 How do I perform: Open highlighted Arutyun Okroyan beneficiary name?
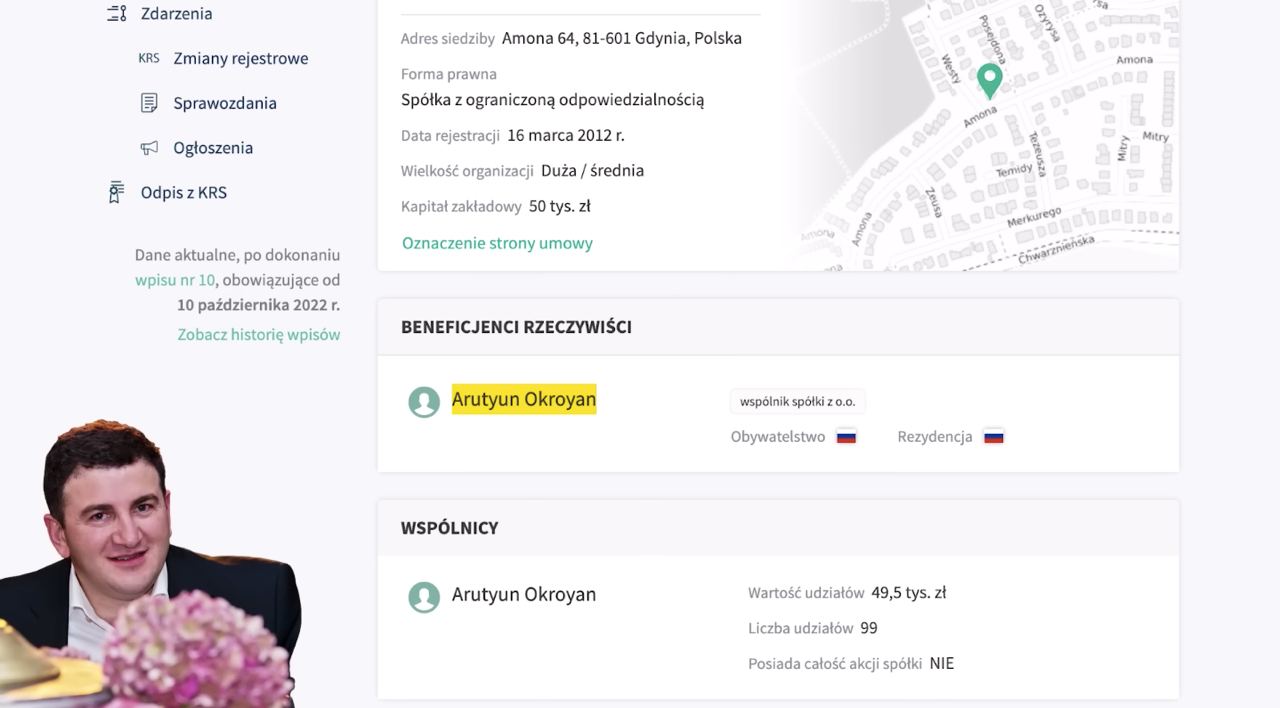click(523, 399)
